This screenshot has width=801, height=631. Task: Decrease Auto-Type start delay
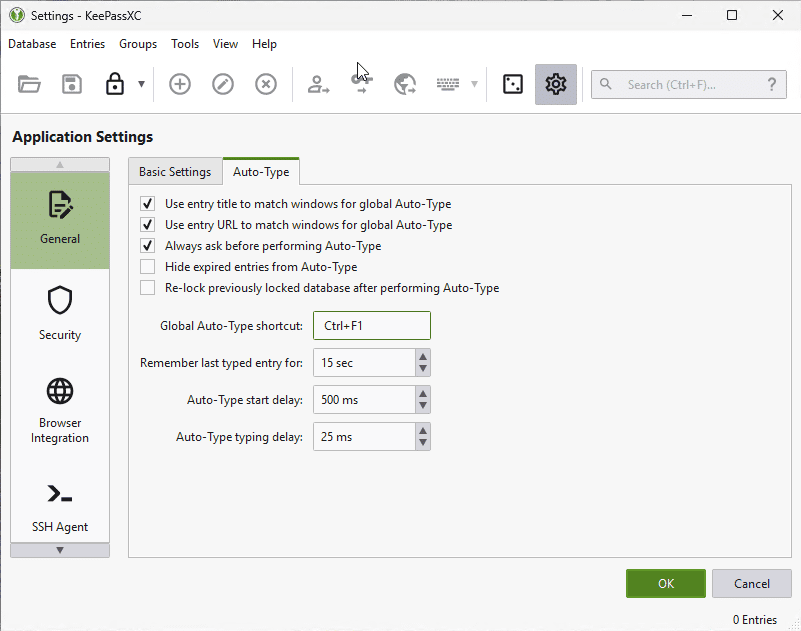[423, 406]
